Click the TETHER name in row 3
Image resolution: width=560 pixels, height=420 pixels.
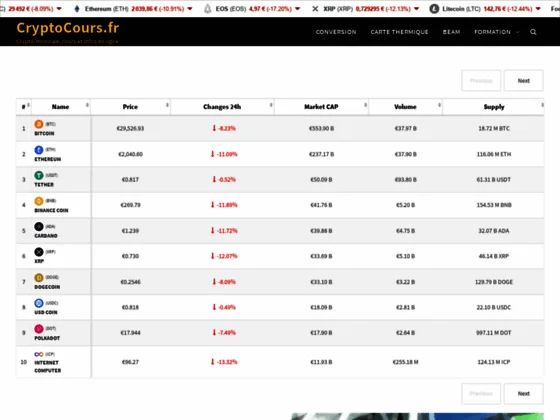click(x=44, y=185)
